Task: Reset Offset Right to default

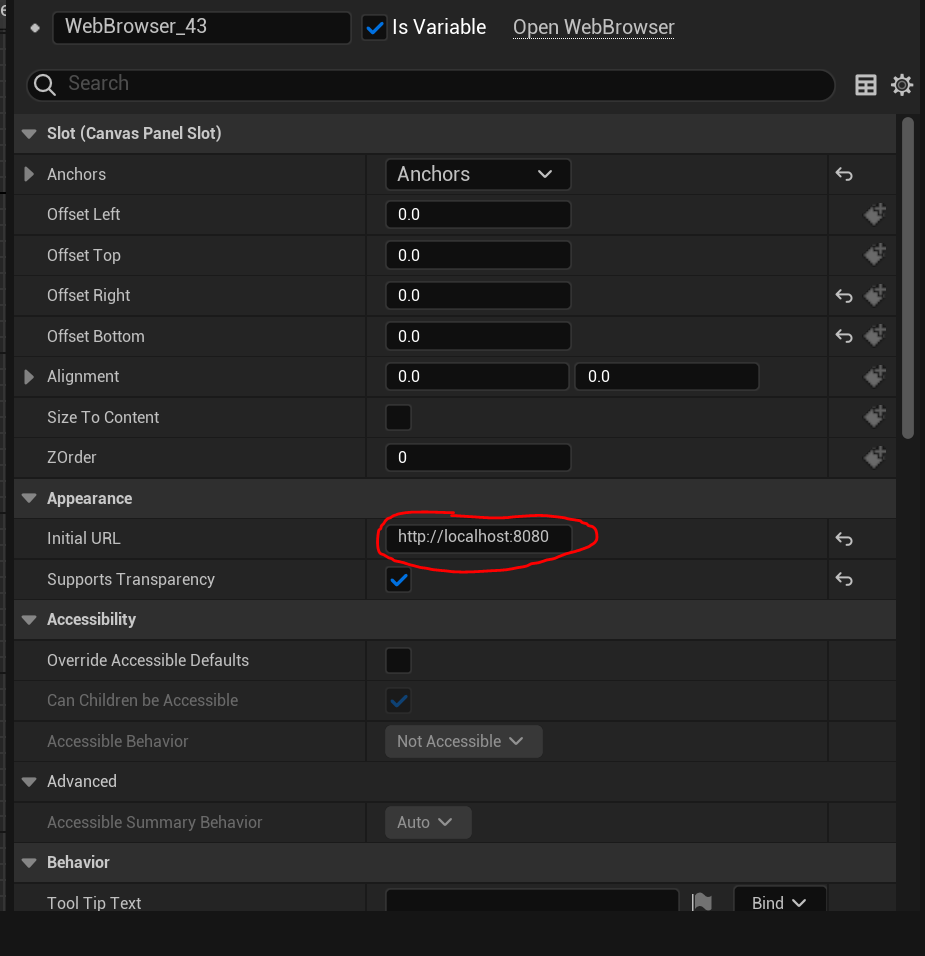Action: coord(844,296)
